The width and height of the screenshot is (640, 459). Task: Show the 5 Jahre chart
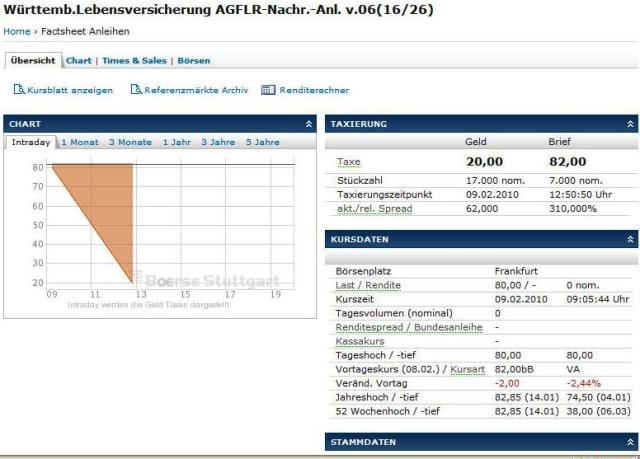click(263, 142)
